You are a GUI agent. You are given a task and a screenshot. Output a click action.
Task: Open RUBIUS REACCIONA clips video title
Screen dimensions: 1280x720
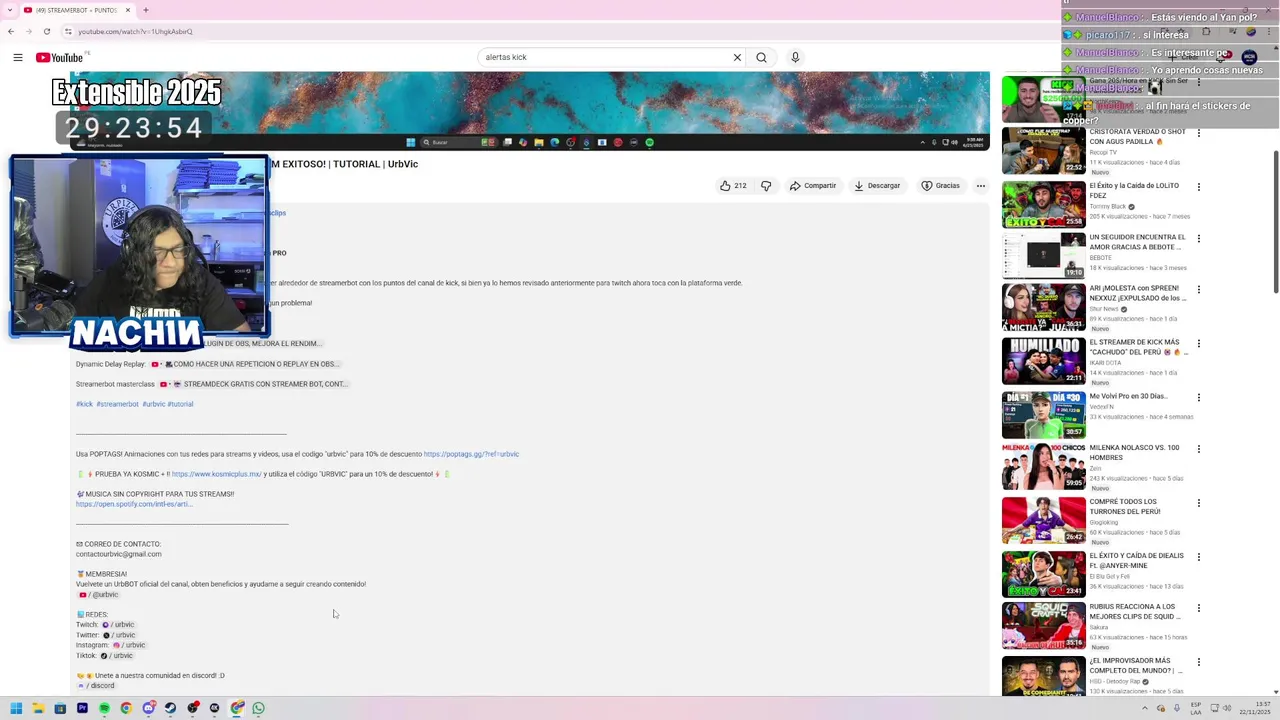(x=1136, y=611)
